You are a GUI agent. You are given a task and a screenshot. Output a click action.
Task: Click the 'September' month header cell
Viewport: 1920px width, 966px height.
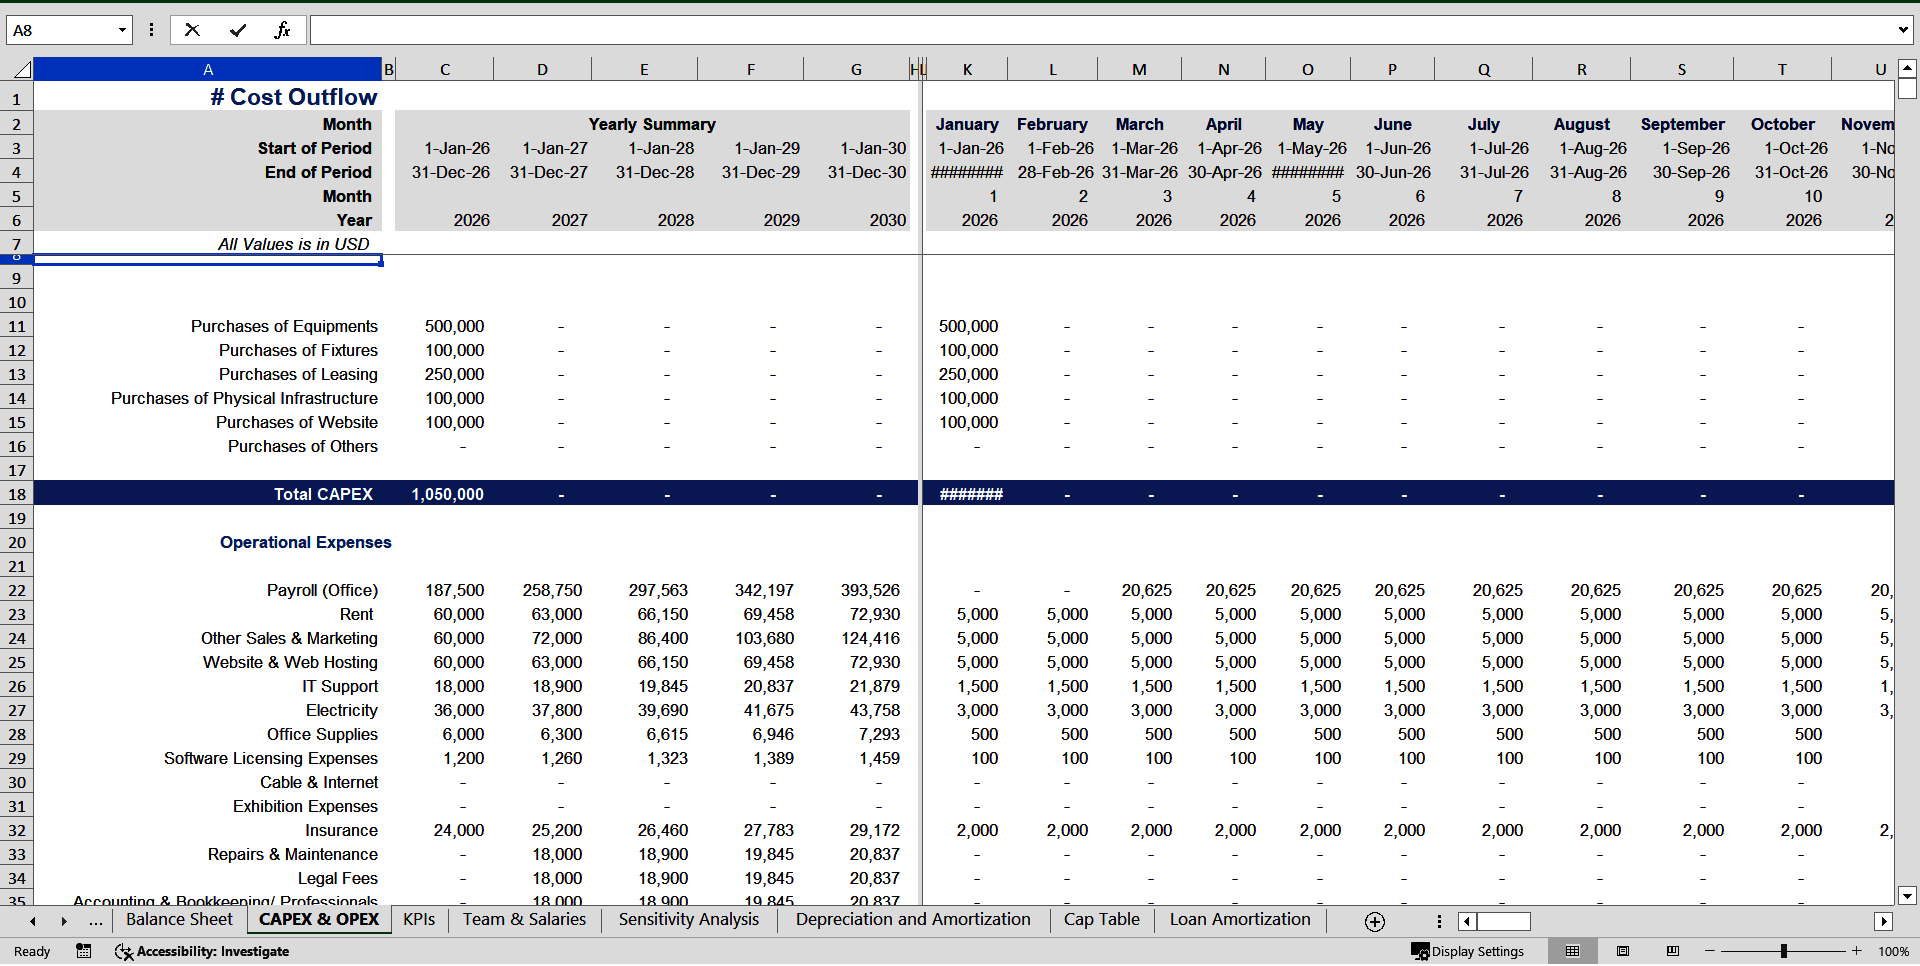coord(1682,124)
